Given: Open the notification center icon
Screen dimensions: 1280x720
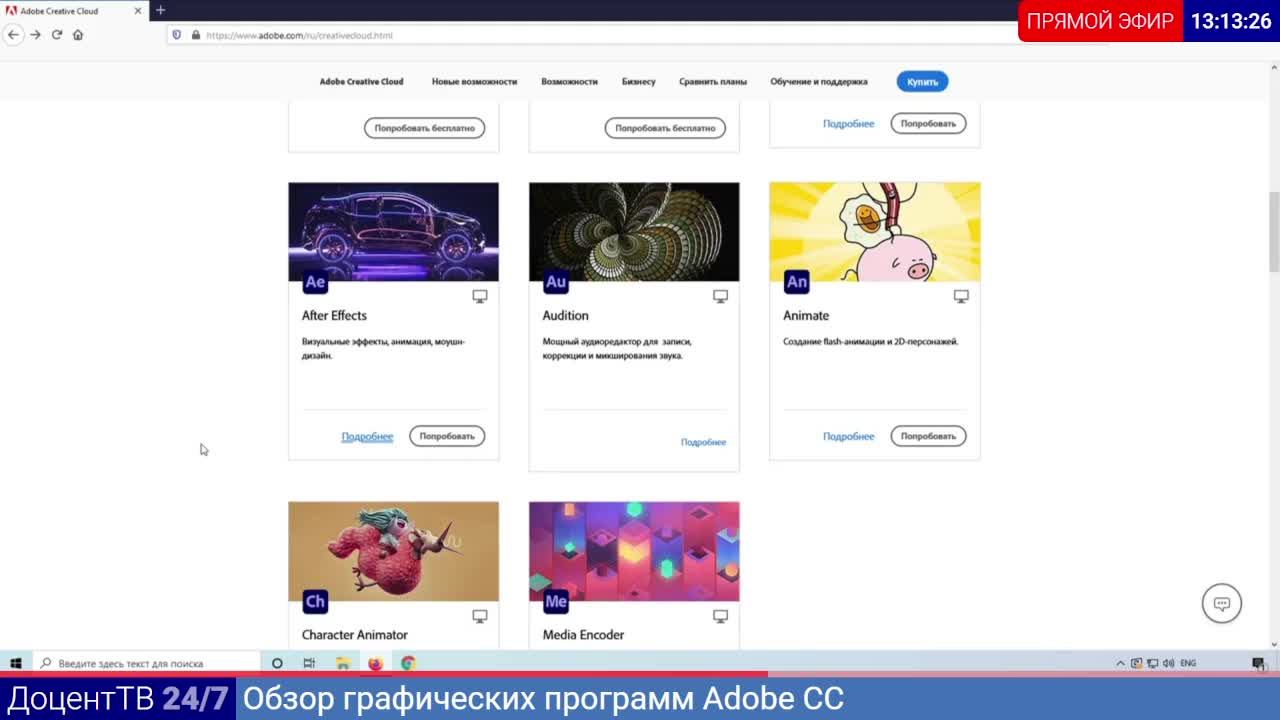Looking at the screenshot, I should click(x=1258, y=663).
